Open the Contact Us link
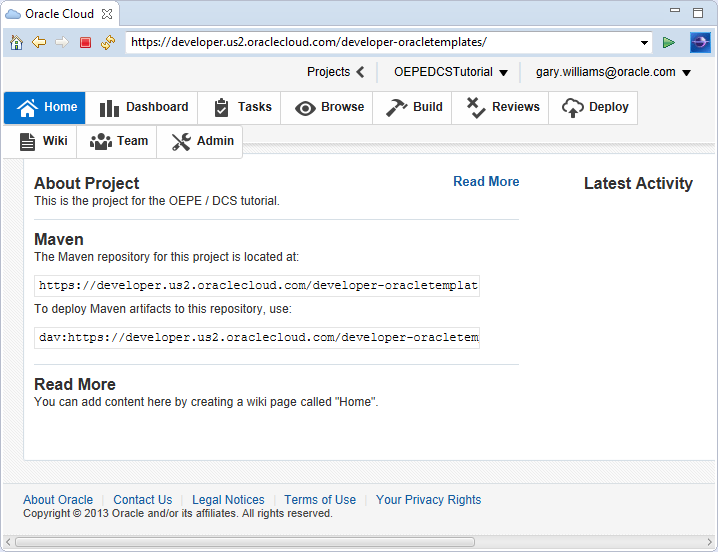The image size is (718, 552). pyautogui.click(x=142, y=500)
